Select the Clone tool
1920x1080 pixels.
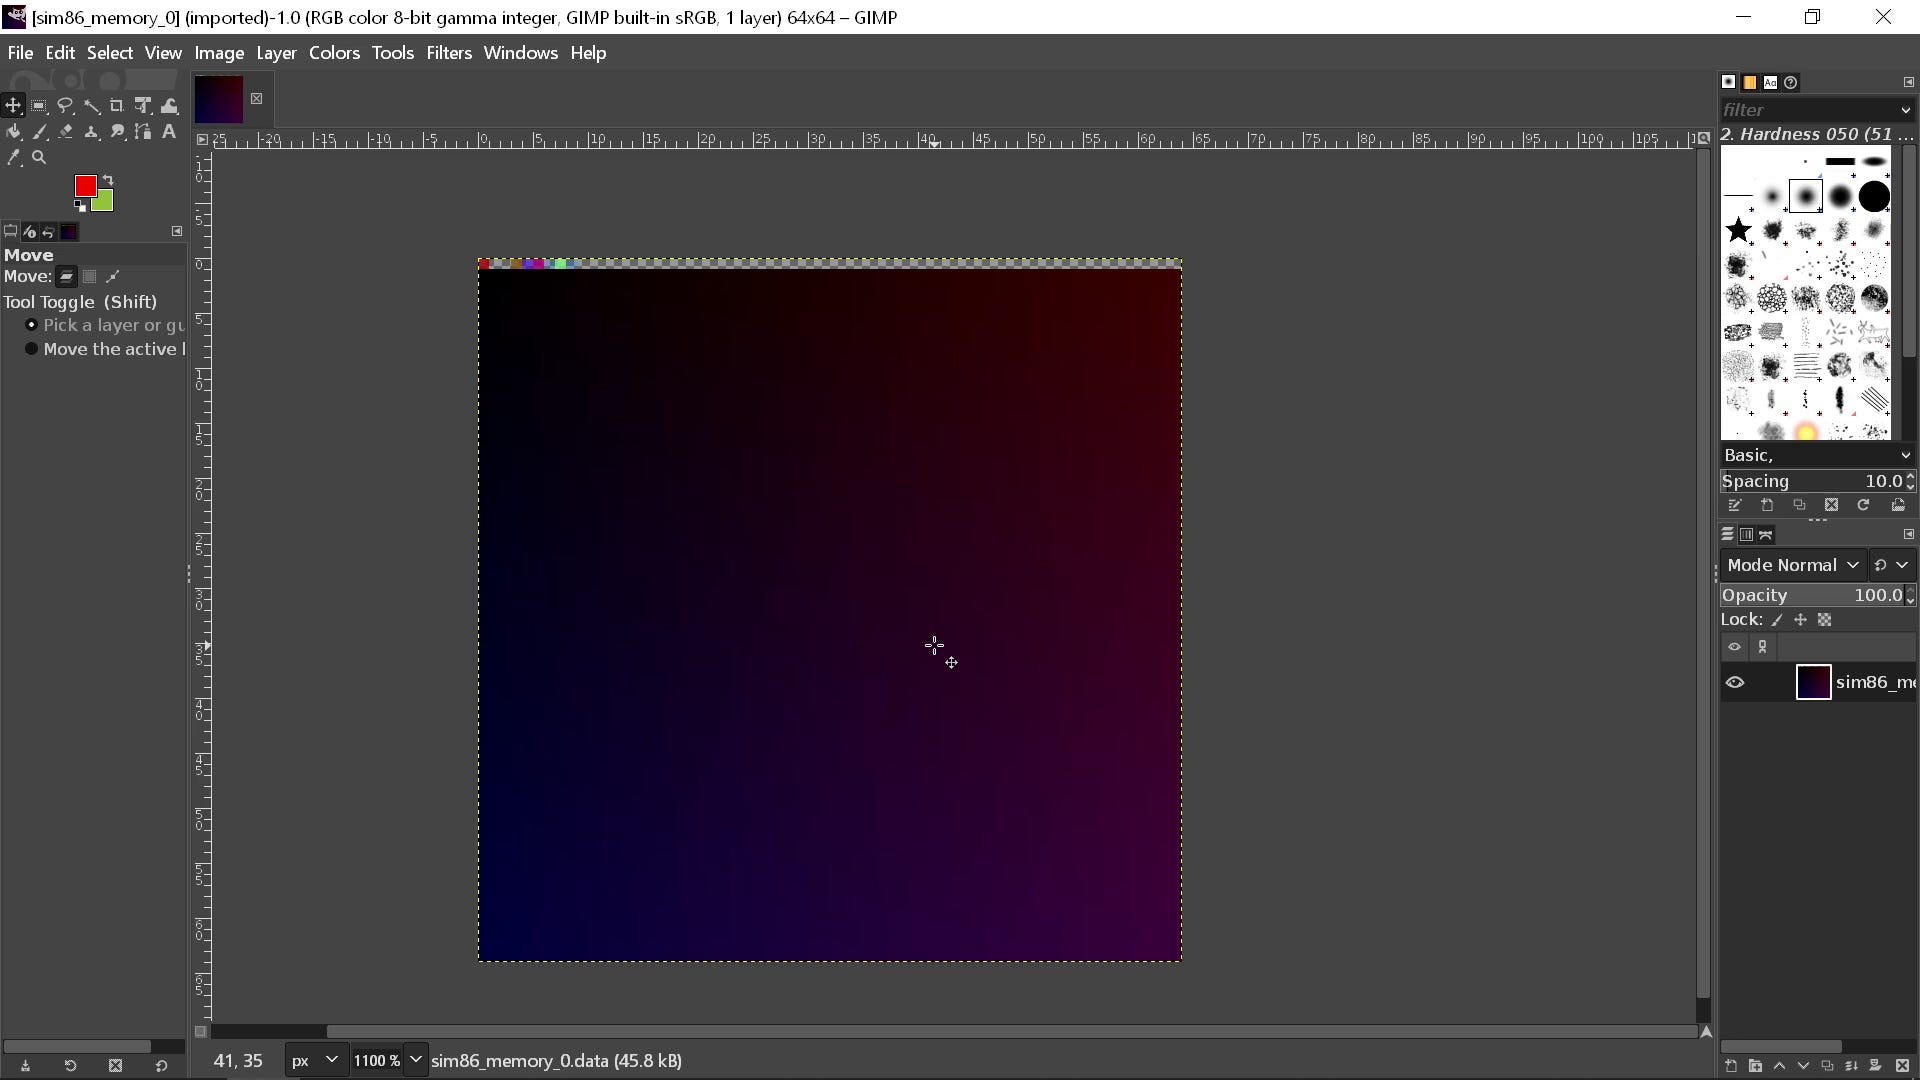[x=92, y=131]
